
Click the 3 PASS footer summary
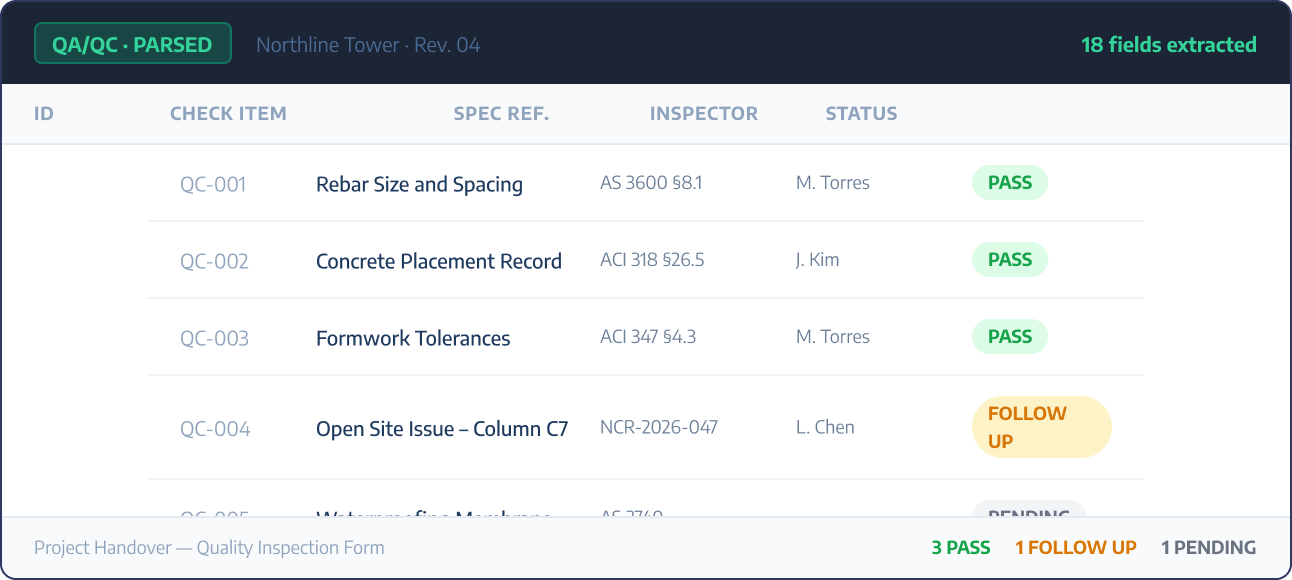pos(961,548)
